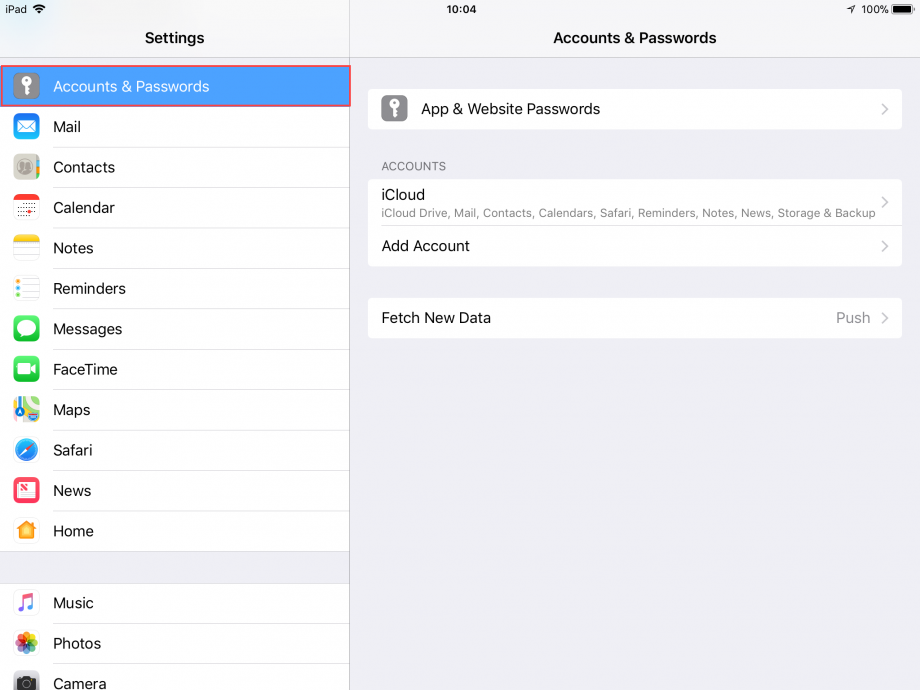Tap the Home house icon

coord(27,531)
